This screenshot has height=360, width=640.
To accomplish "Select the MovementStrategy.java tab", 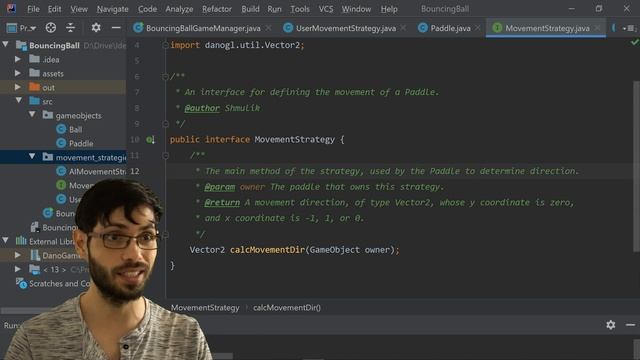I will point(547,28).
